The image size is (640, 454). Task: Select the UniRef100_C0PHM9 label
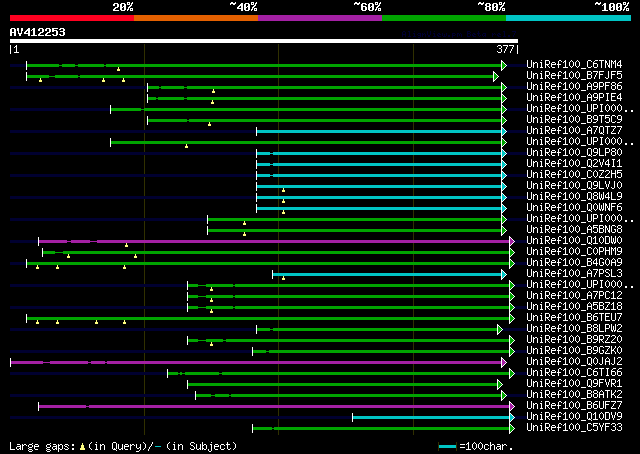click(574, 252)
